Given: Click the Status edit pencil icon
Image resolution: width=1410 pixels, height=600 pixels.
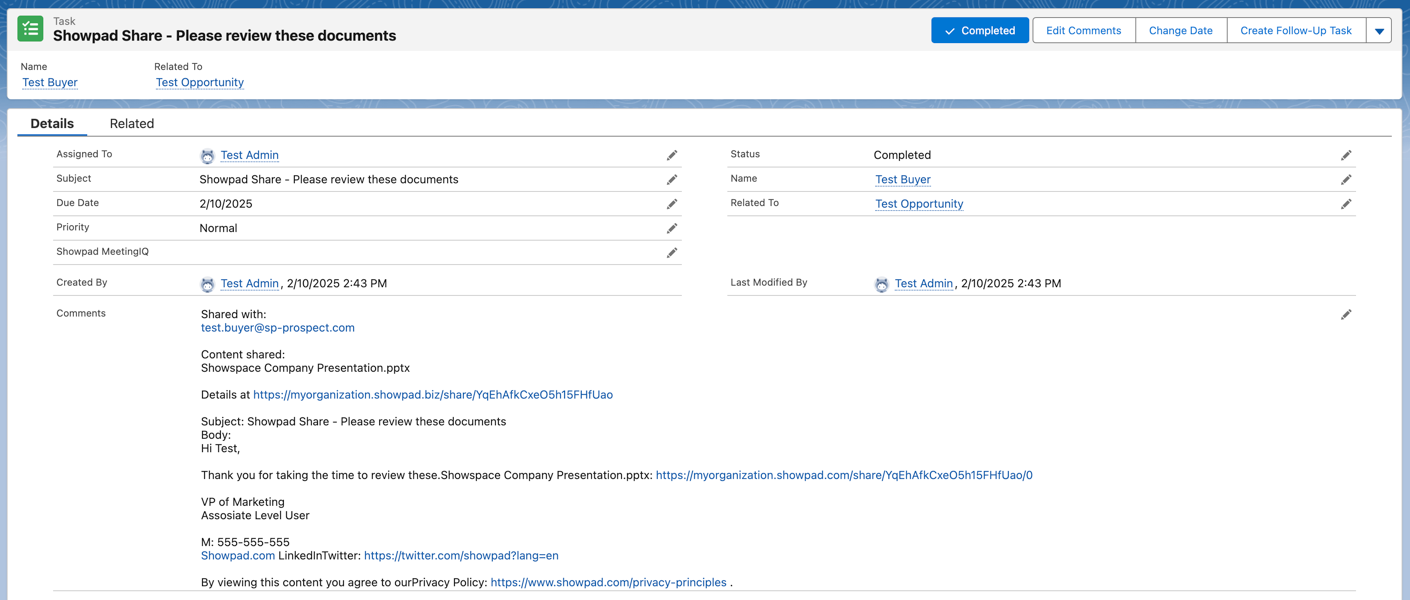Looking at the screenshot, I should pyautogui.click(x=1346, y=155).
